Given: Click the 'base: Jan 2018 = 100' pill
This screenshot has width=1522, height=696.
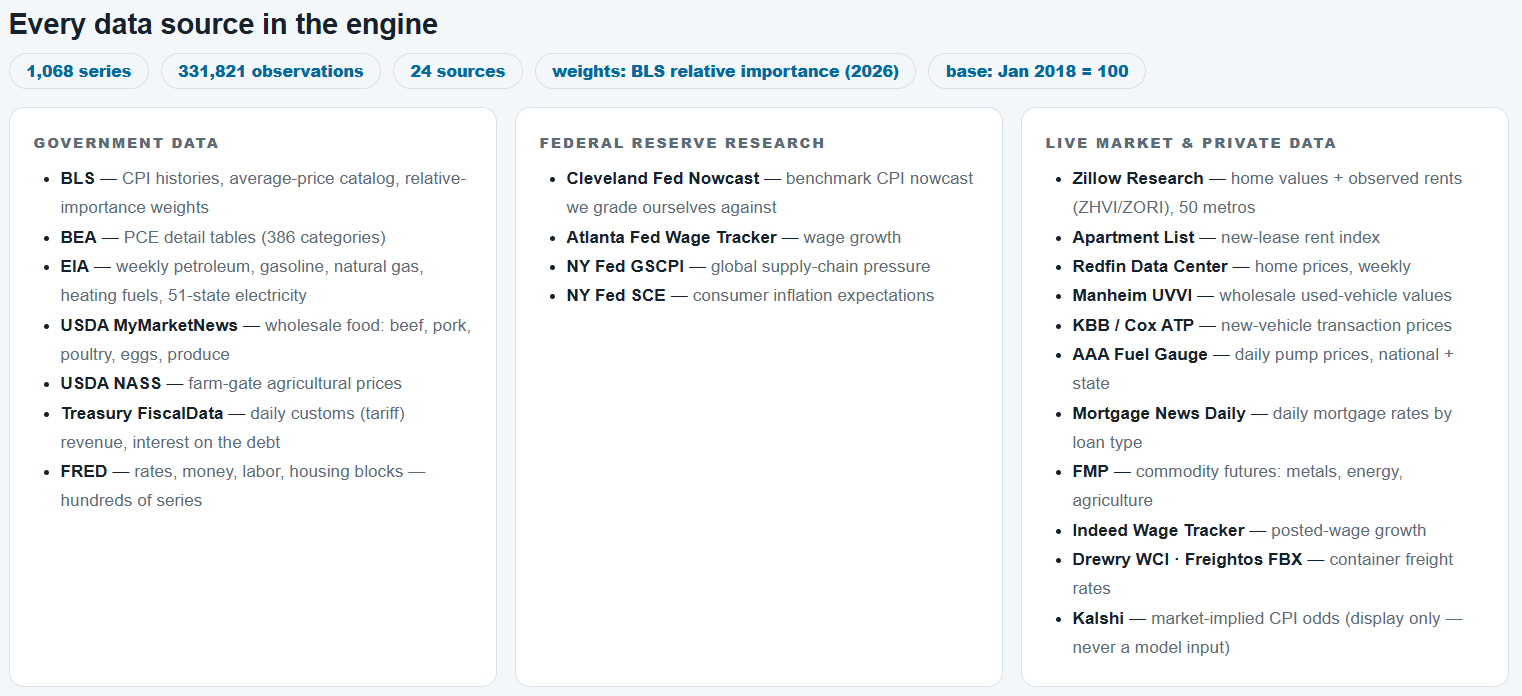Looking at the screenshot, I should click(x=1037, y=71).
